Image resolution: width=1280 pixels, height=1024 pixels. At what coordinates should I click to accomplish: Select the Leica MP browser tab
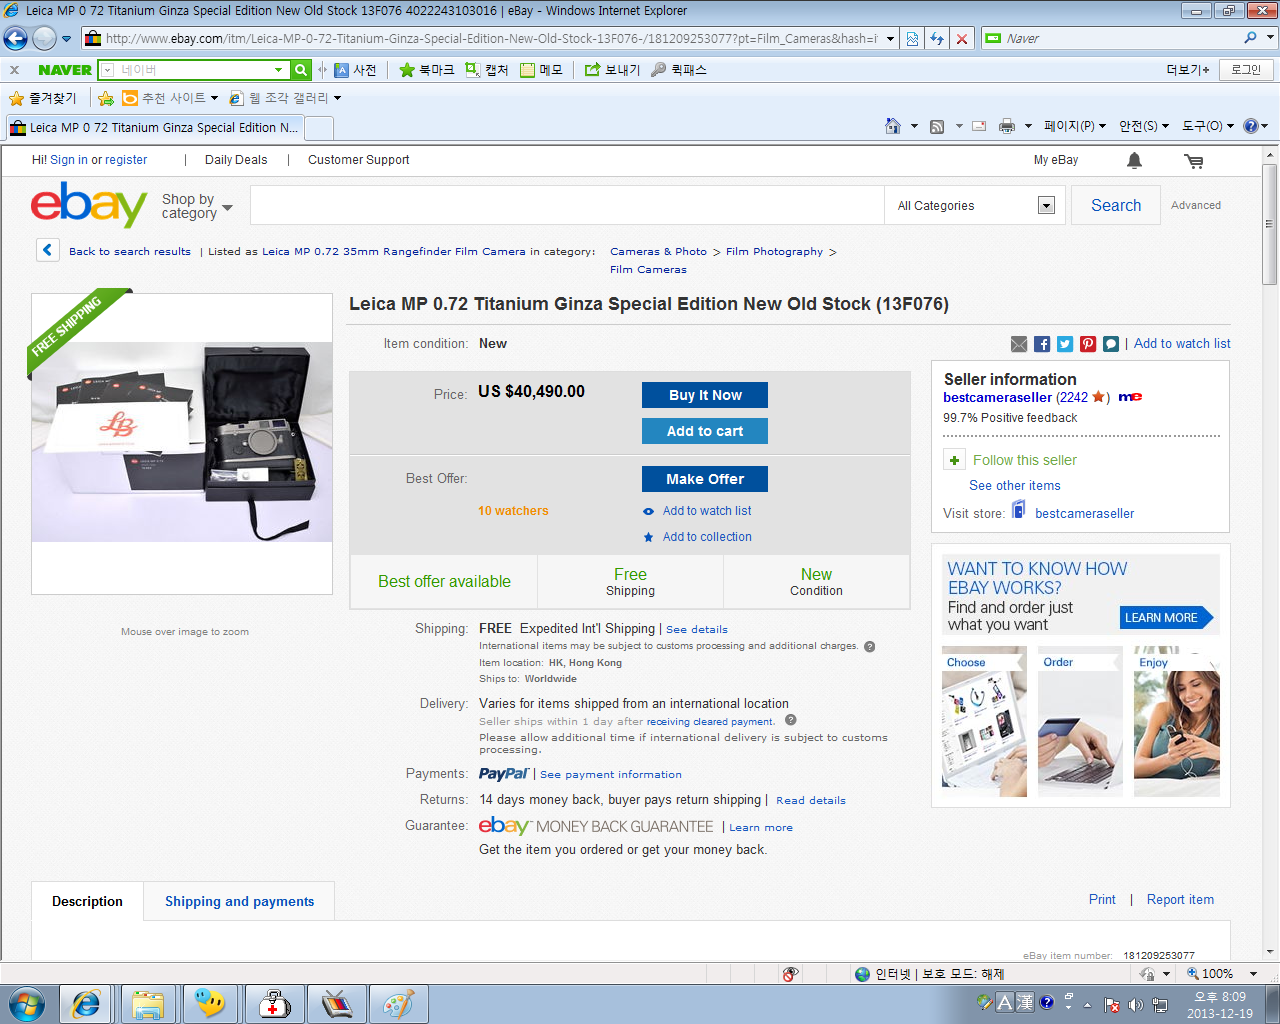(x=154, y=128)
